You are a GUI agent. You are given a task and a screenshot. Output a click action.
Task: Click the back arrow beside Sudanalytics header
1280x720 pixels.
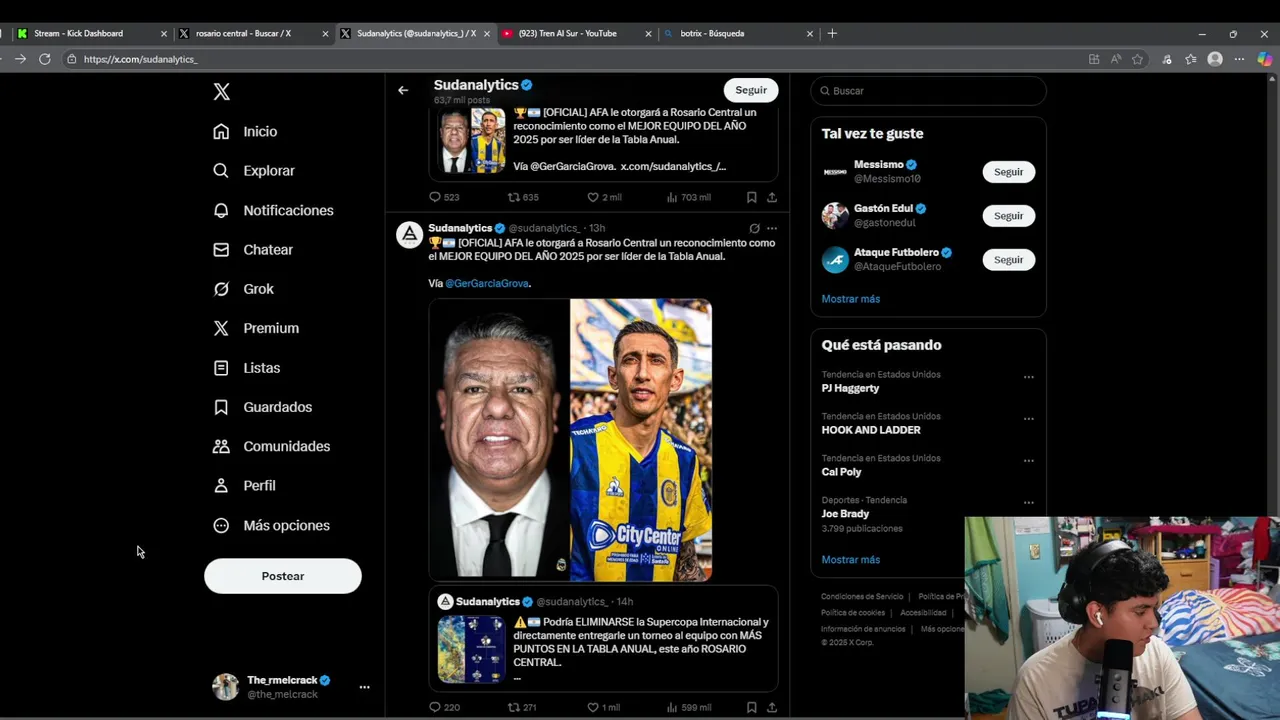403,90
